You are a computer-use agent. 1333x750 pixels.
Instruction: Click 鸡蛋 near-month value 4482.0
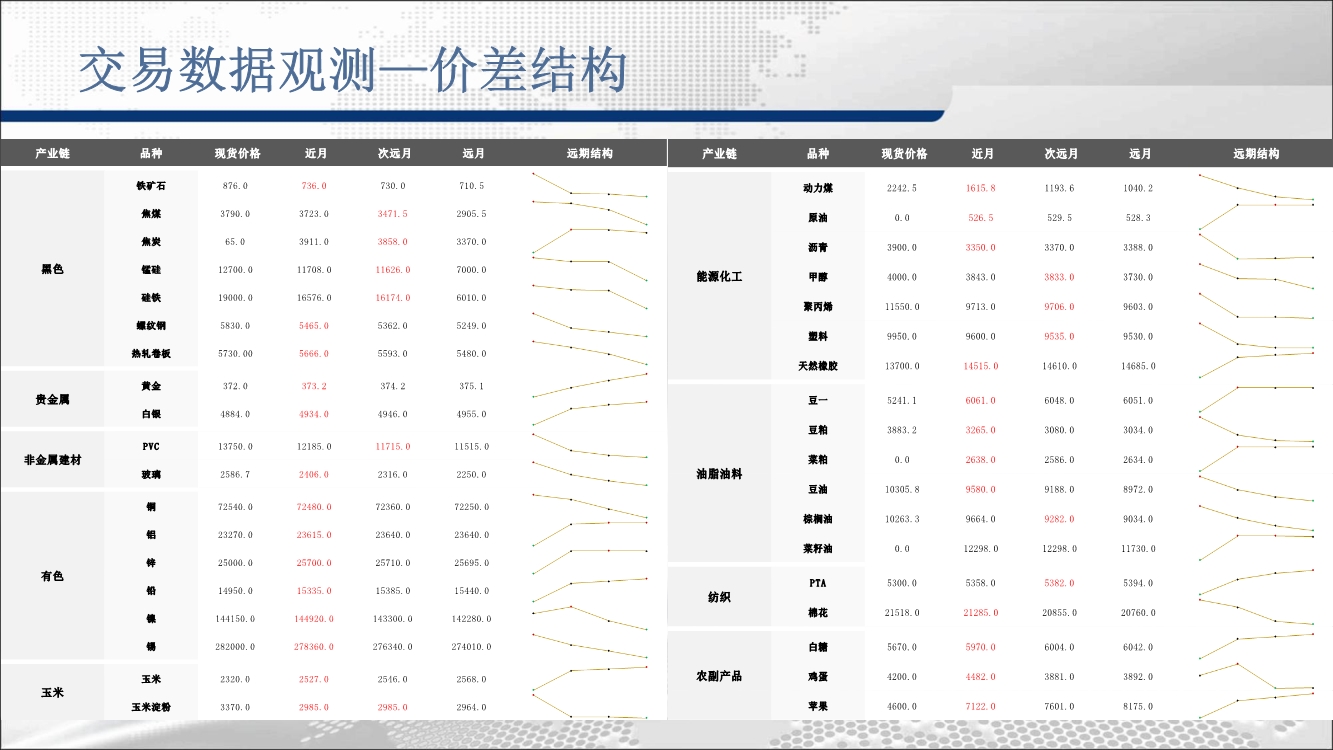(981, 677)
